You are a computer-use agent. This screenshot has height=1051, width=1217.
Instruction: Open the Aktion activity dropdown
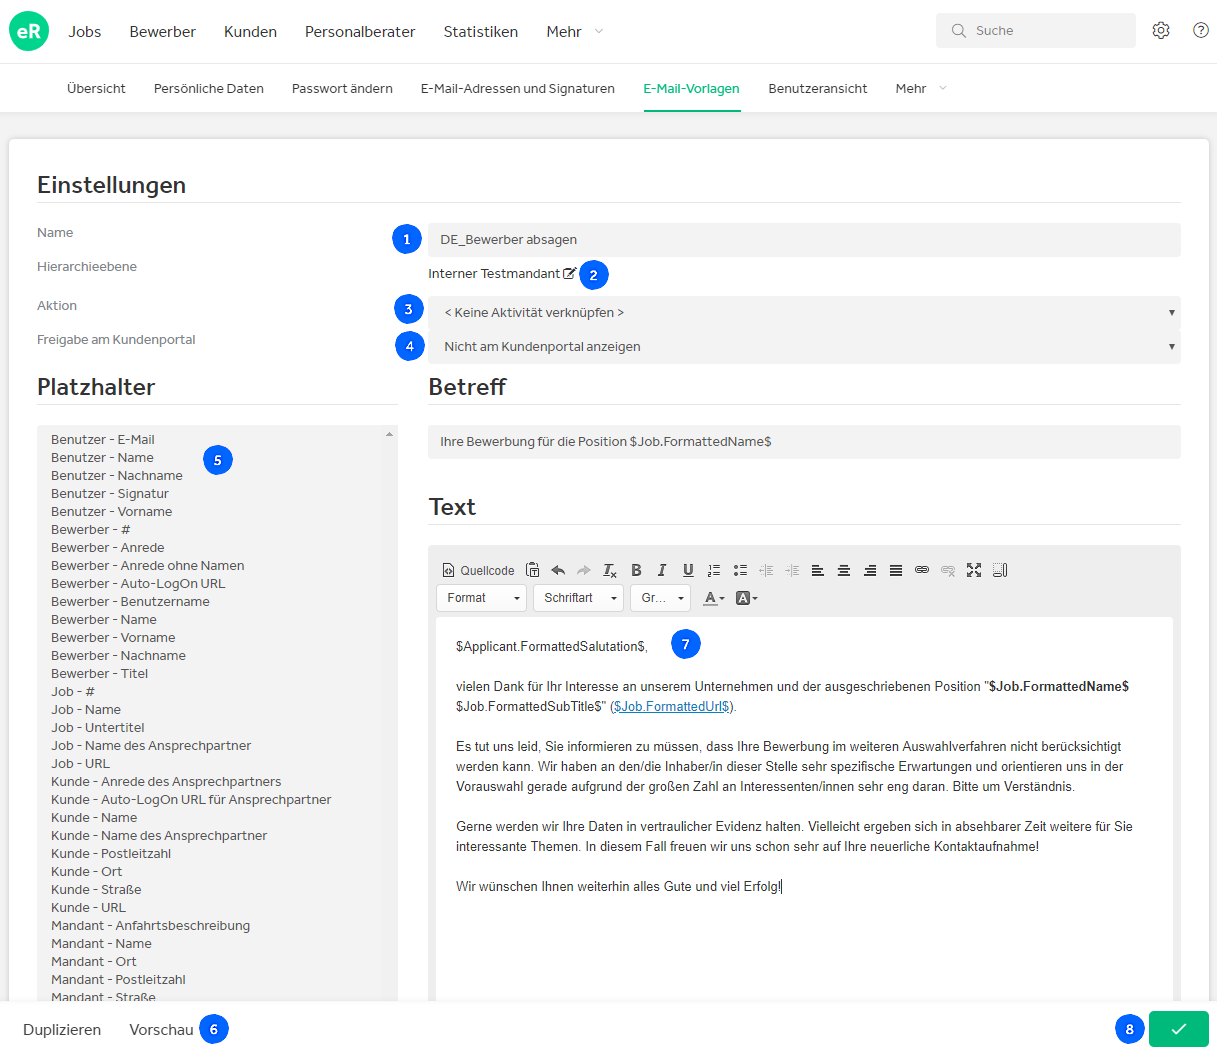[x=804, y=313]
